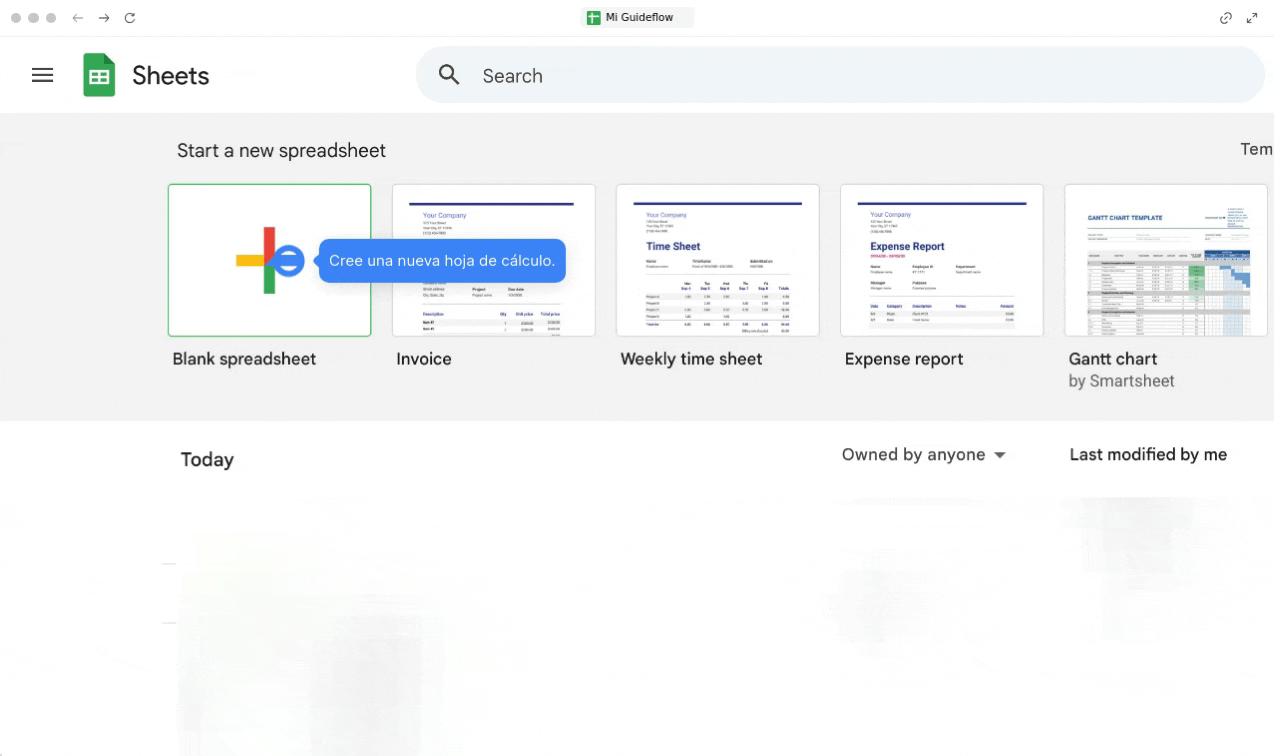This screenshot has height=756, width=1274.
Task: Click the expand fullscreen icon
Action: click(x=1252, y=18)
